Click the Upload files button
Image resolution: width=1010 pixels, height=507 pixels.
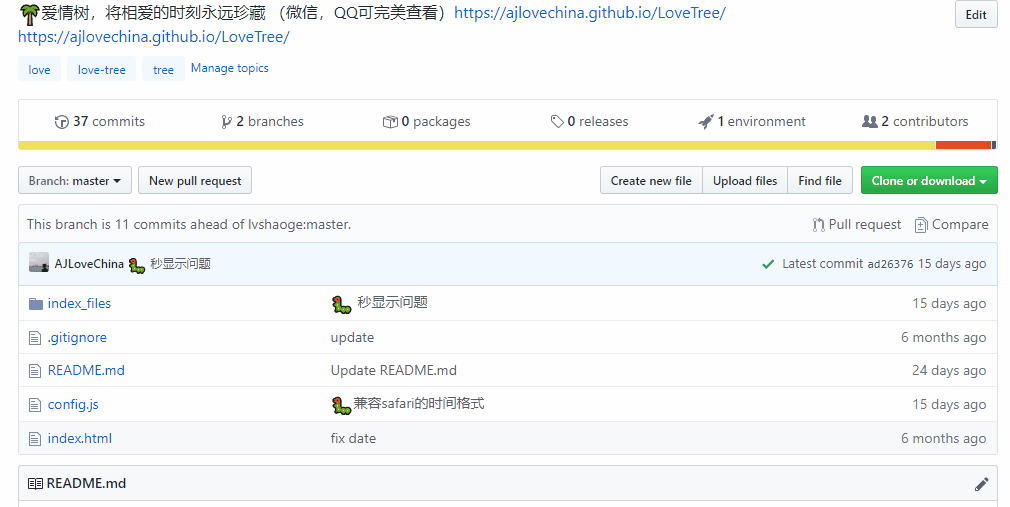pyautogui.click(x=745, y=180)
